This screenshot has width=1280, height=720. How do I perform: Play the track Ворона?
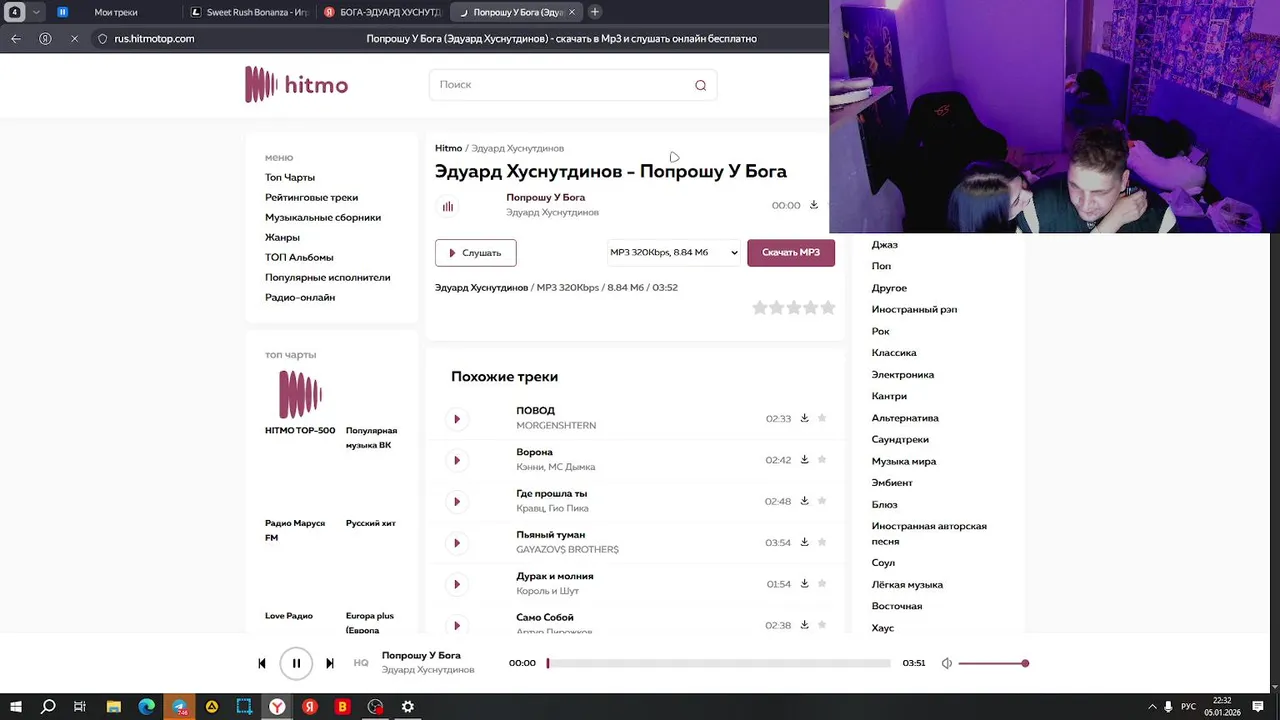click(457, 460)
